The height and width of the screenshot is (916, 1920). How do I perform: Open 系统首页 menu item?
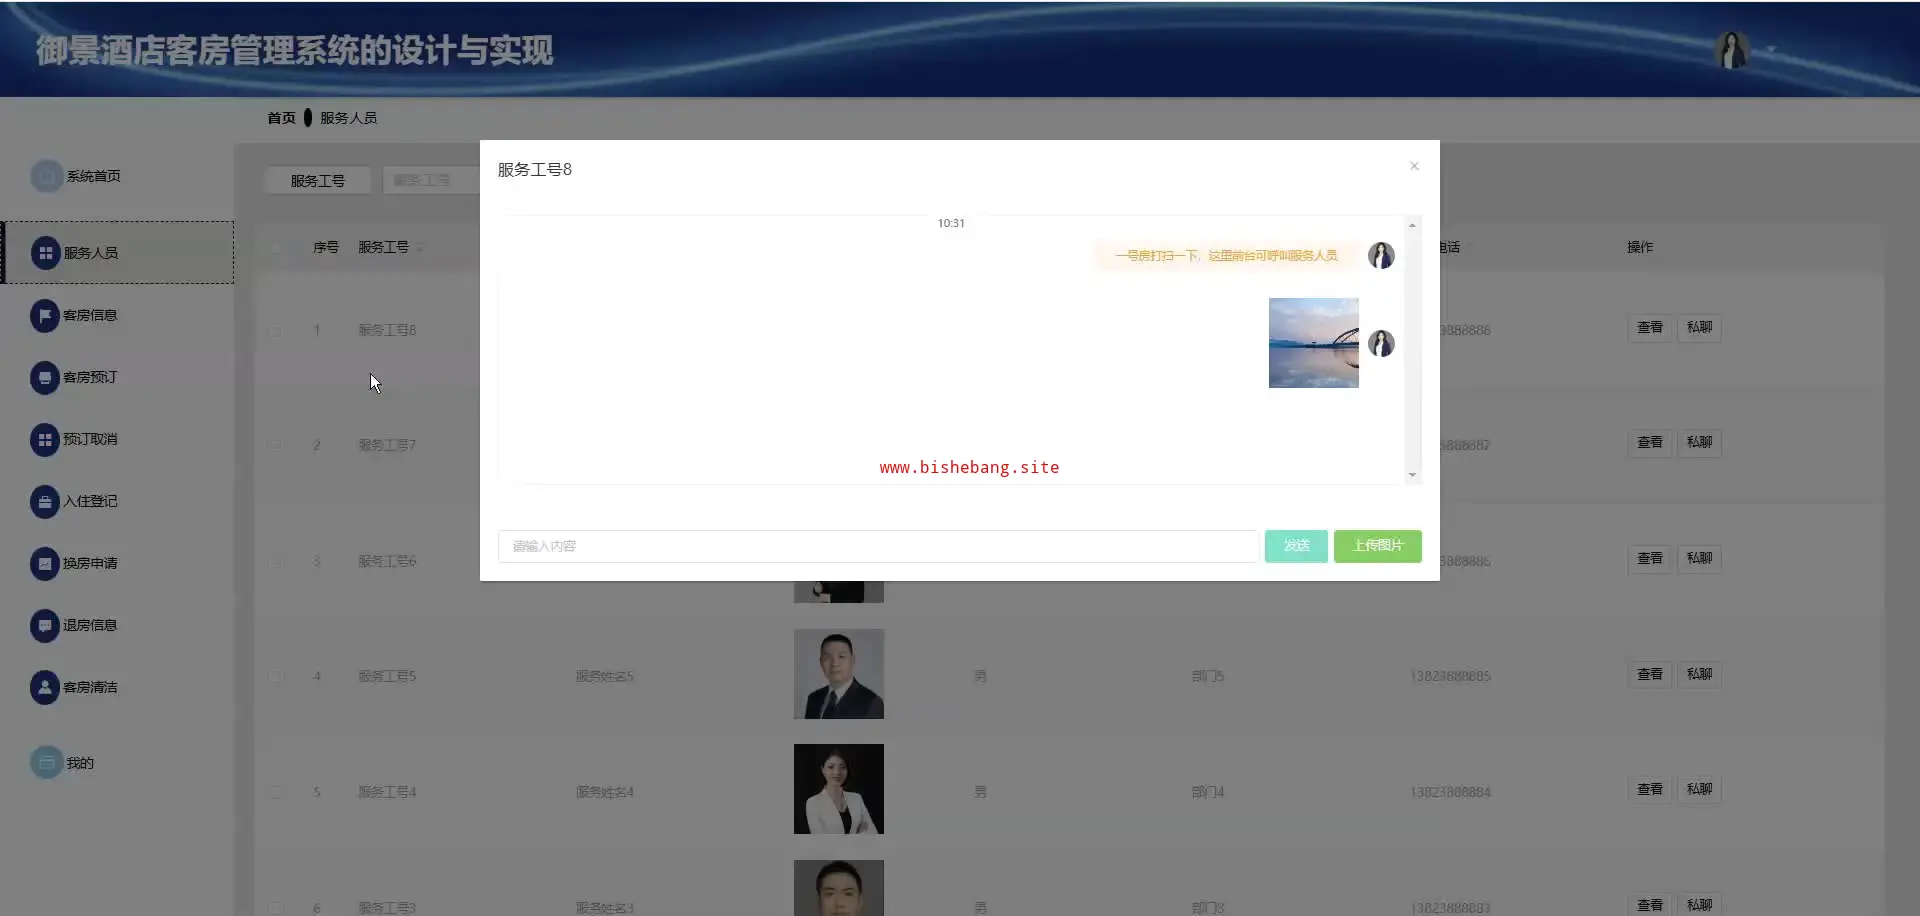pyautogui.click(x=117, y=176)
